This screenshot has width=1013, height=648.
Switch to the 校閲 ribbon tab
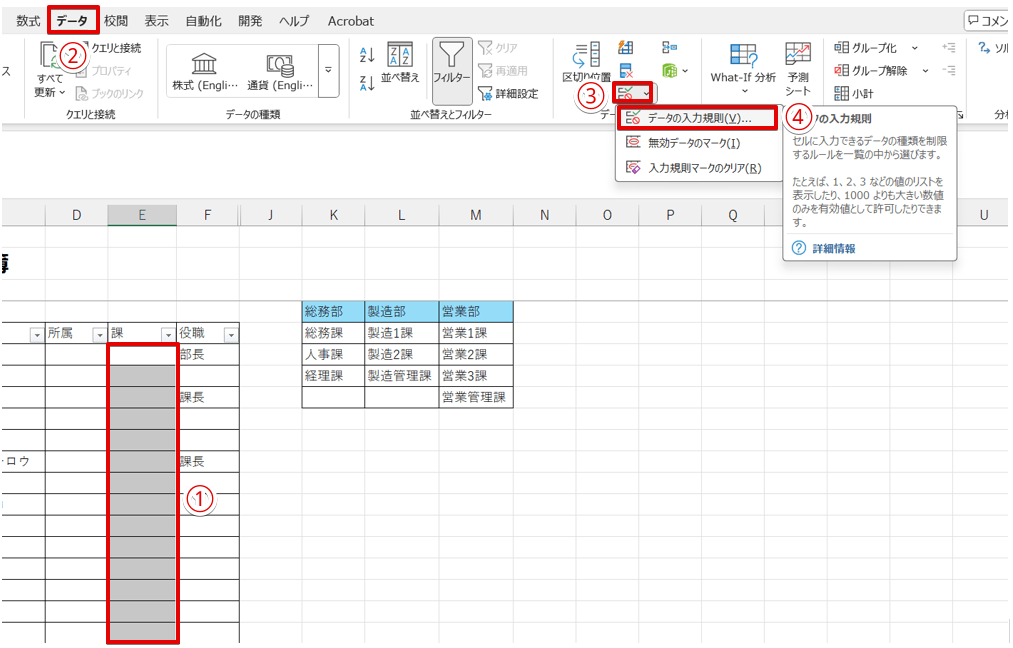[116, 21]
